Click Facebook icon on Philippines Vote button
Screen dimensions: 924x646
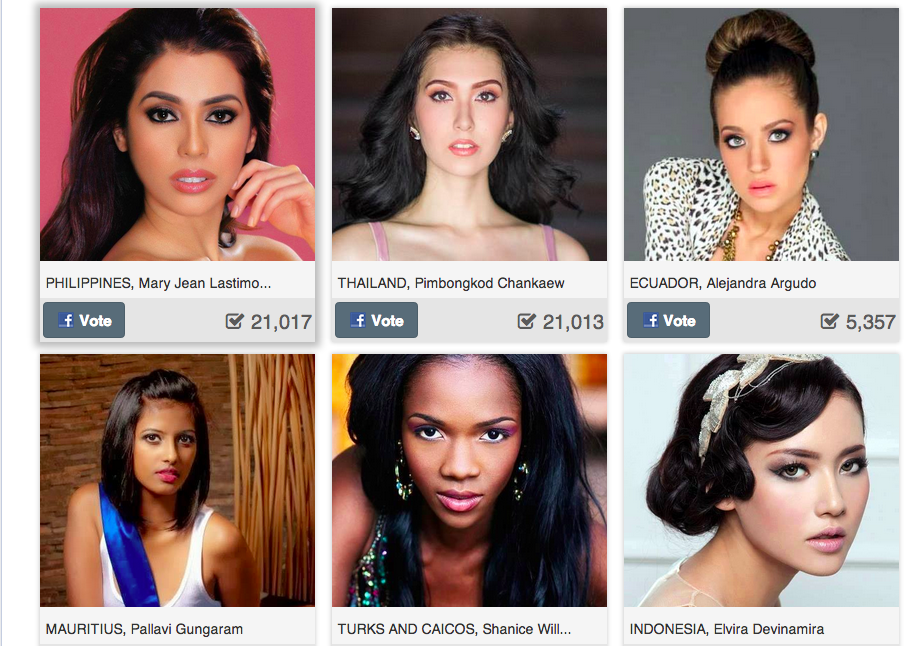pos(66,320)
